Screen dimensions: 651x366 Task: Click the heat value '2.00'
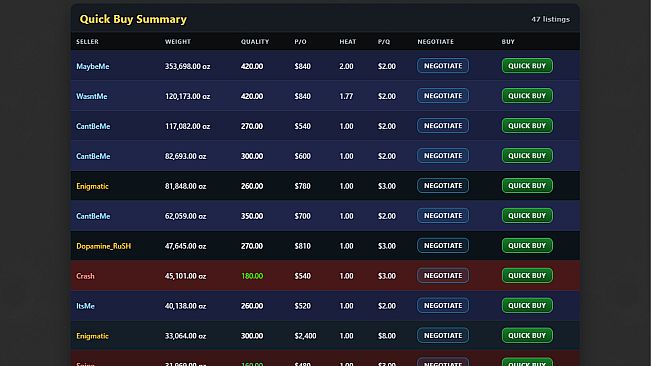point(346,66)
